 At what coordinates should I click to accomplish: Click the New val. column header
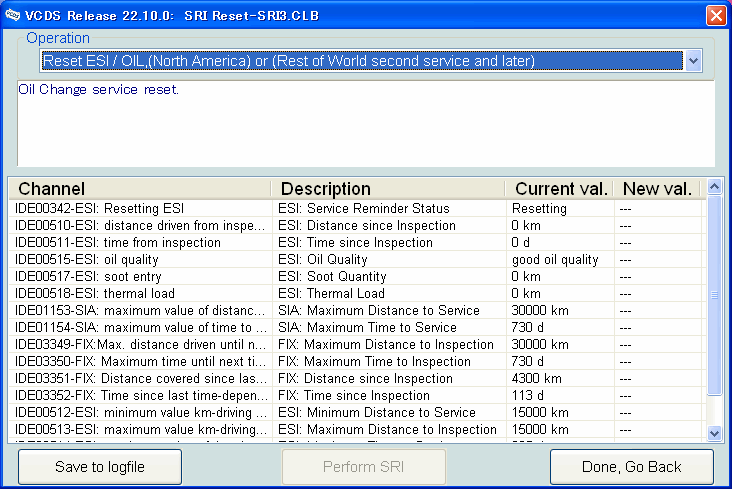pos(657,189)
